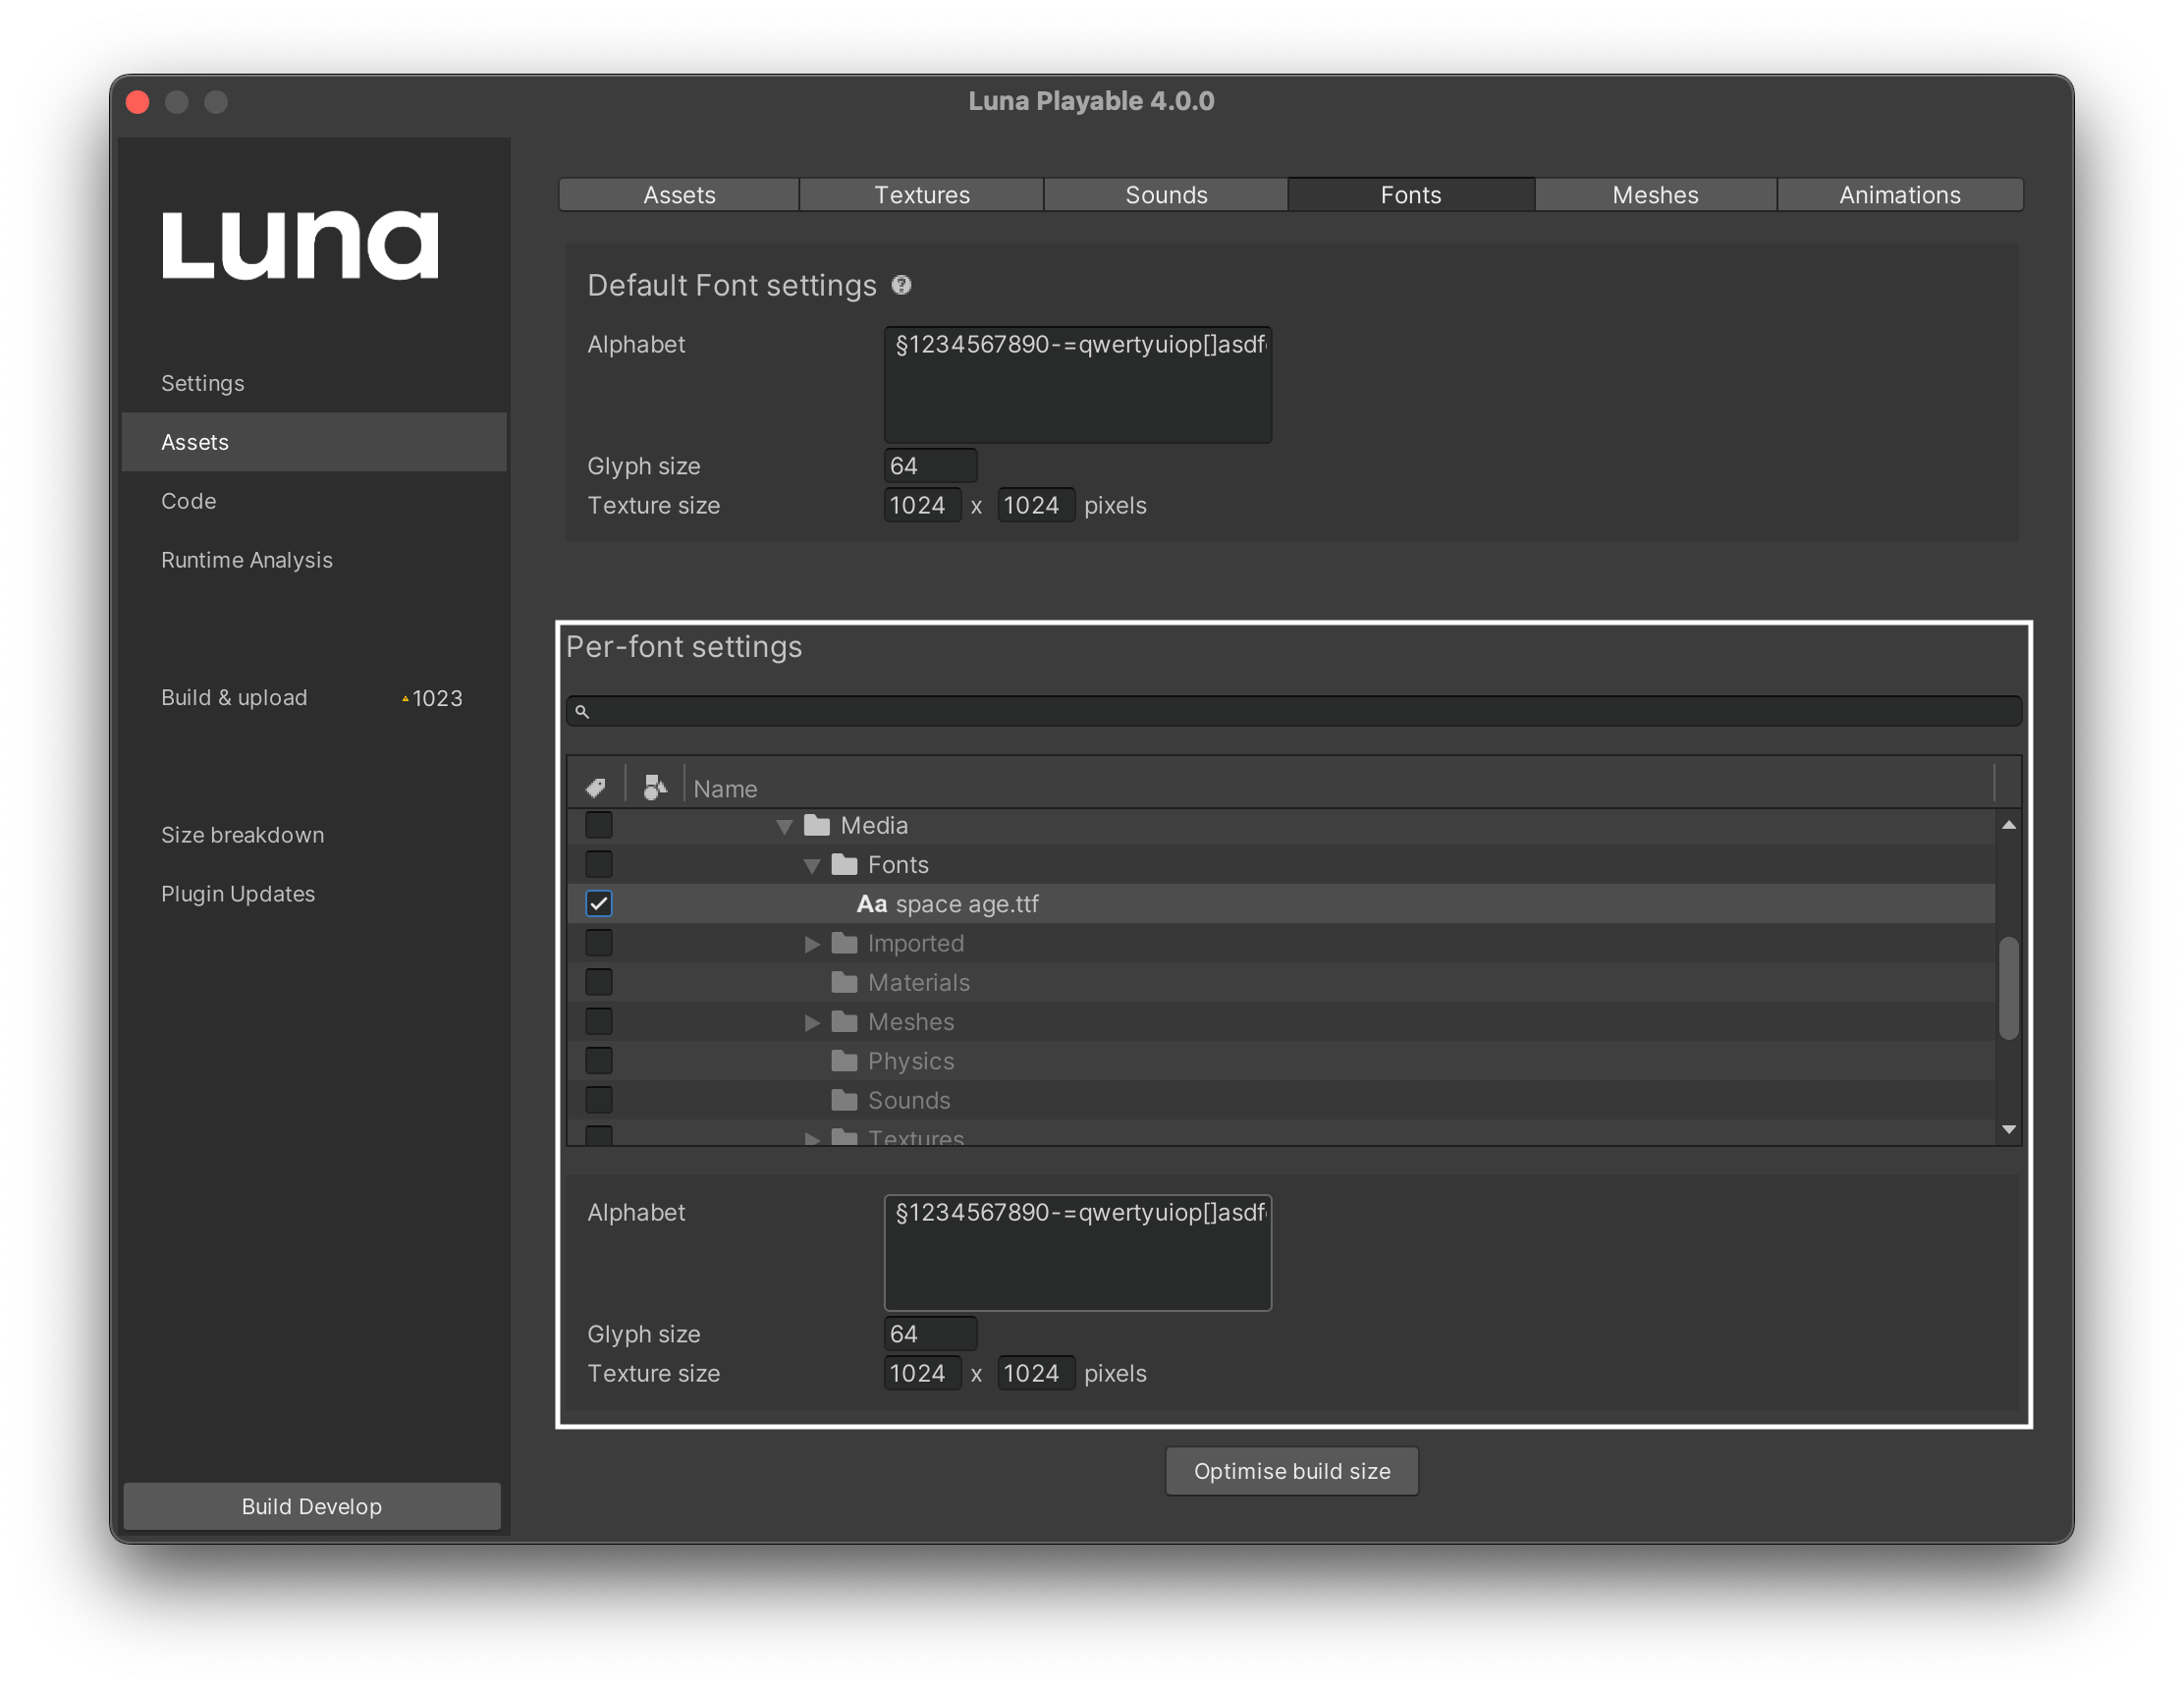Click the search magnifier icon
This screenshot has width=2184, height=1689.
point(582,712)
